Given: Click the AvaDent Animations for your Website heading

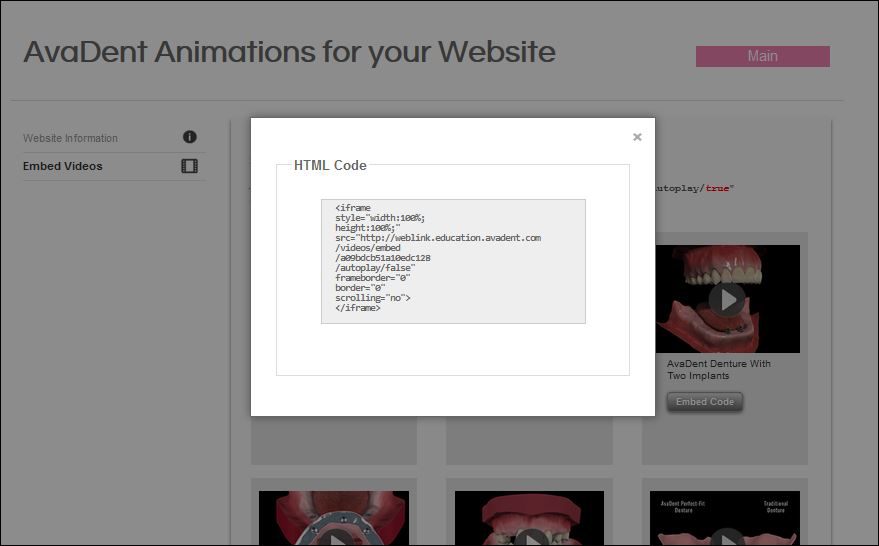Looking at the screenshot, I should (289, 52).
